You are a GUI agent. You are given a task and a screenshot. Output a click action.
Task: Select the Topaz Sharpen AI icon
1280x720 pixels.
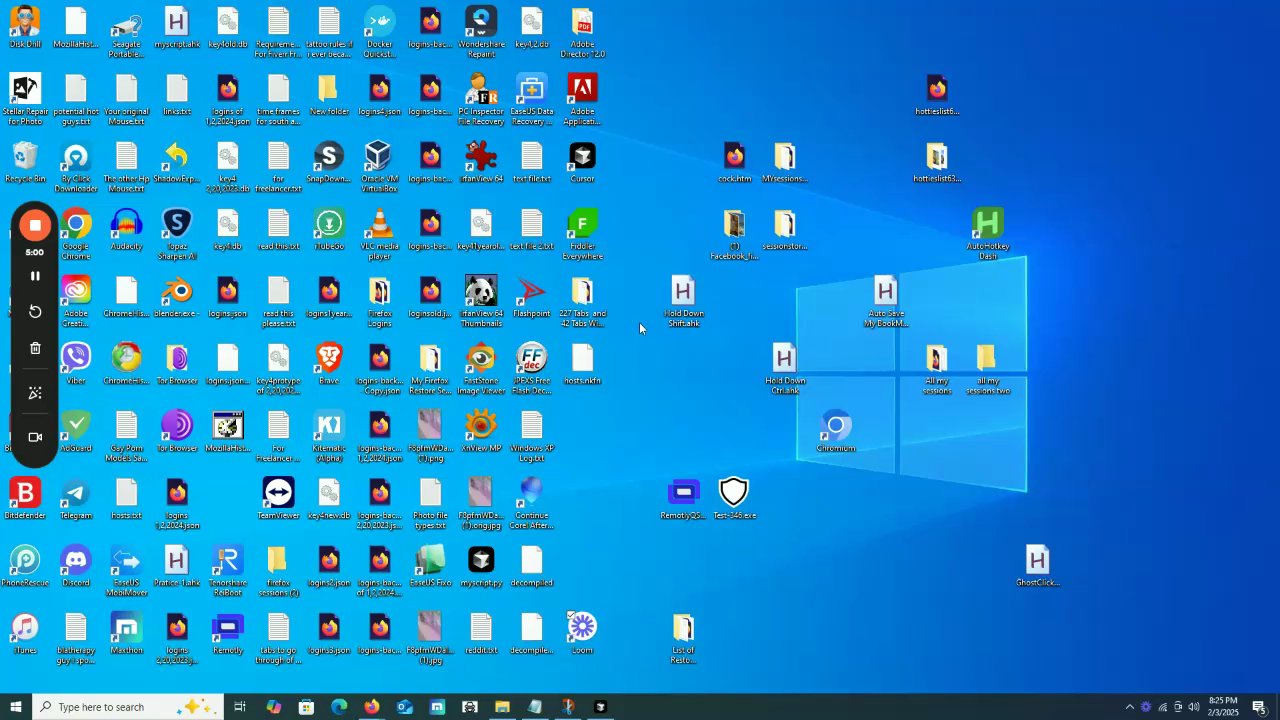177,234
